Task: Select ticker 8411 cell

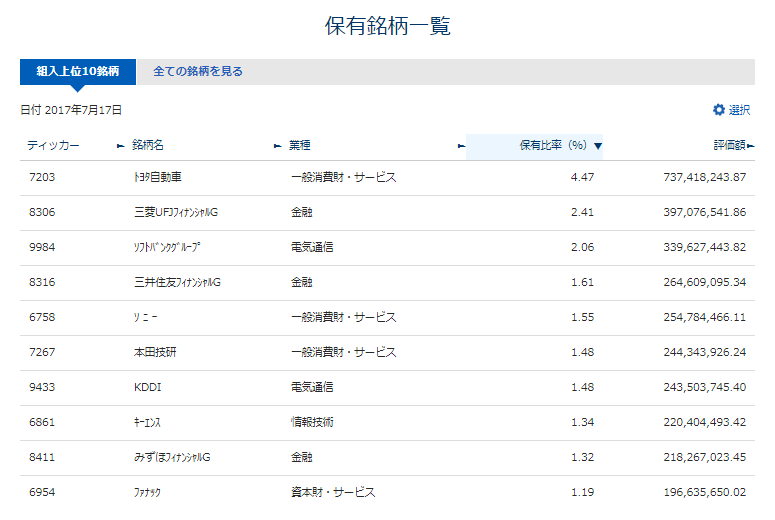Action: coord(42,457)
